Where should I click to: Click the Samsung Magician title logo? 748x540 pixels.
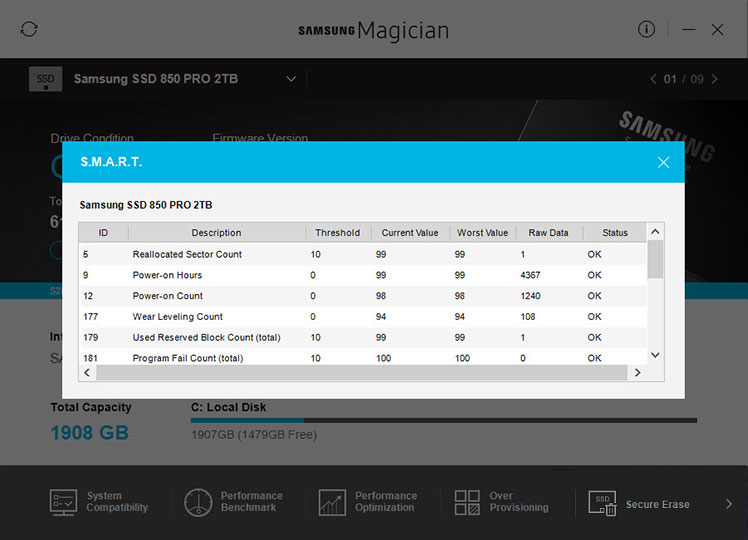point(374,31)
